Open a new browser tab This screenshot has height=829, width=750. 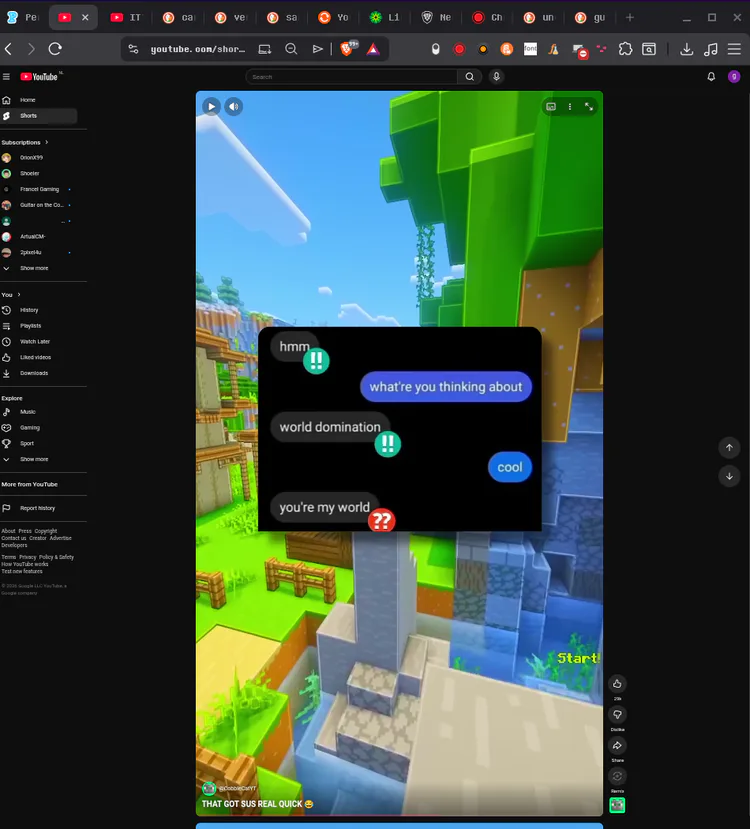point(629,17)
